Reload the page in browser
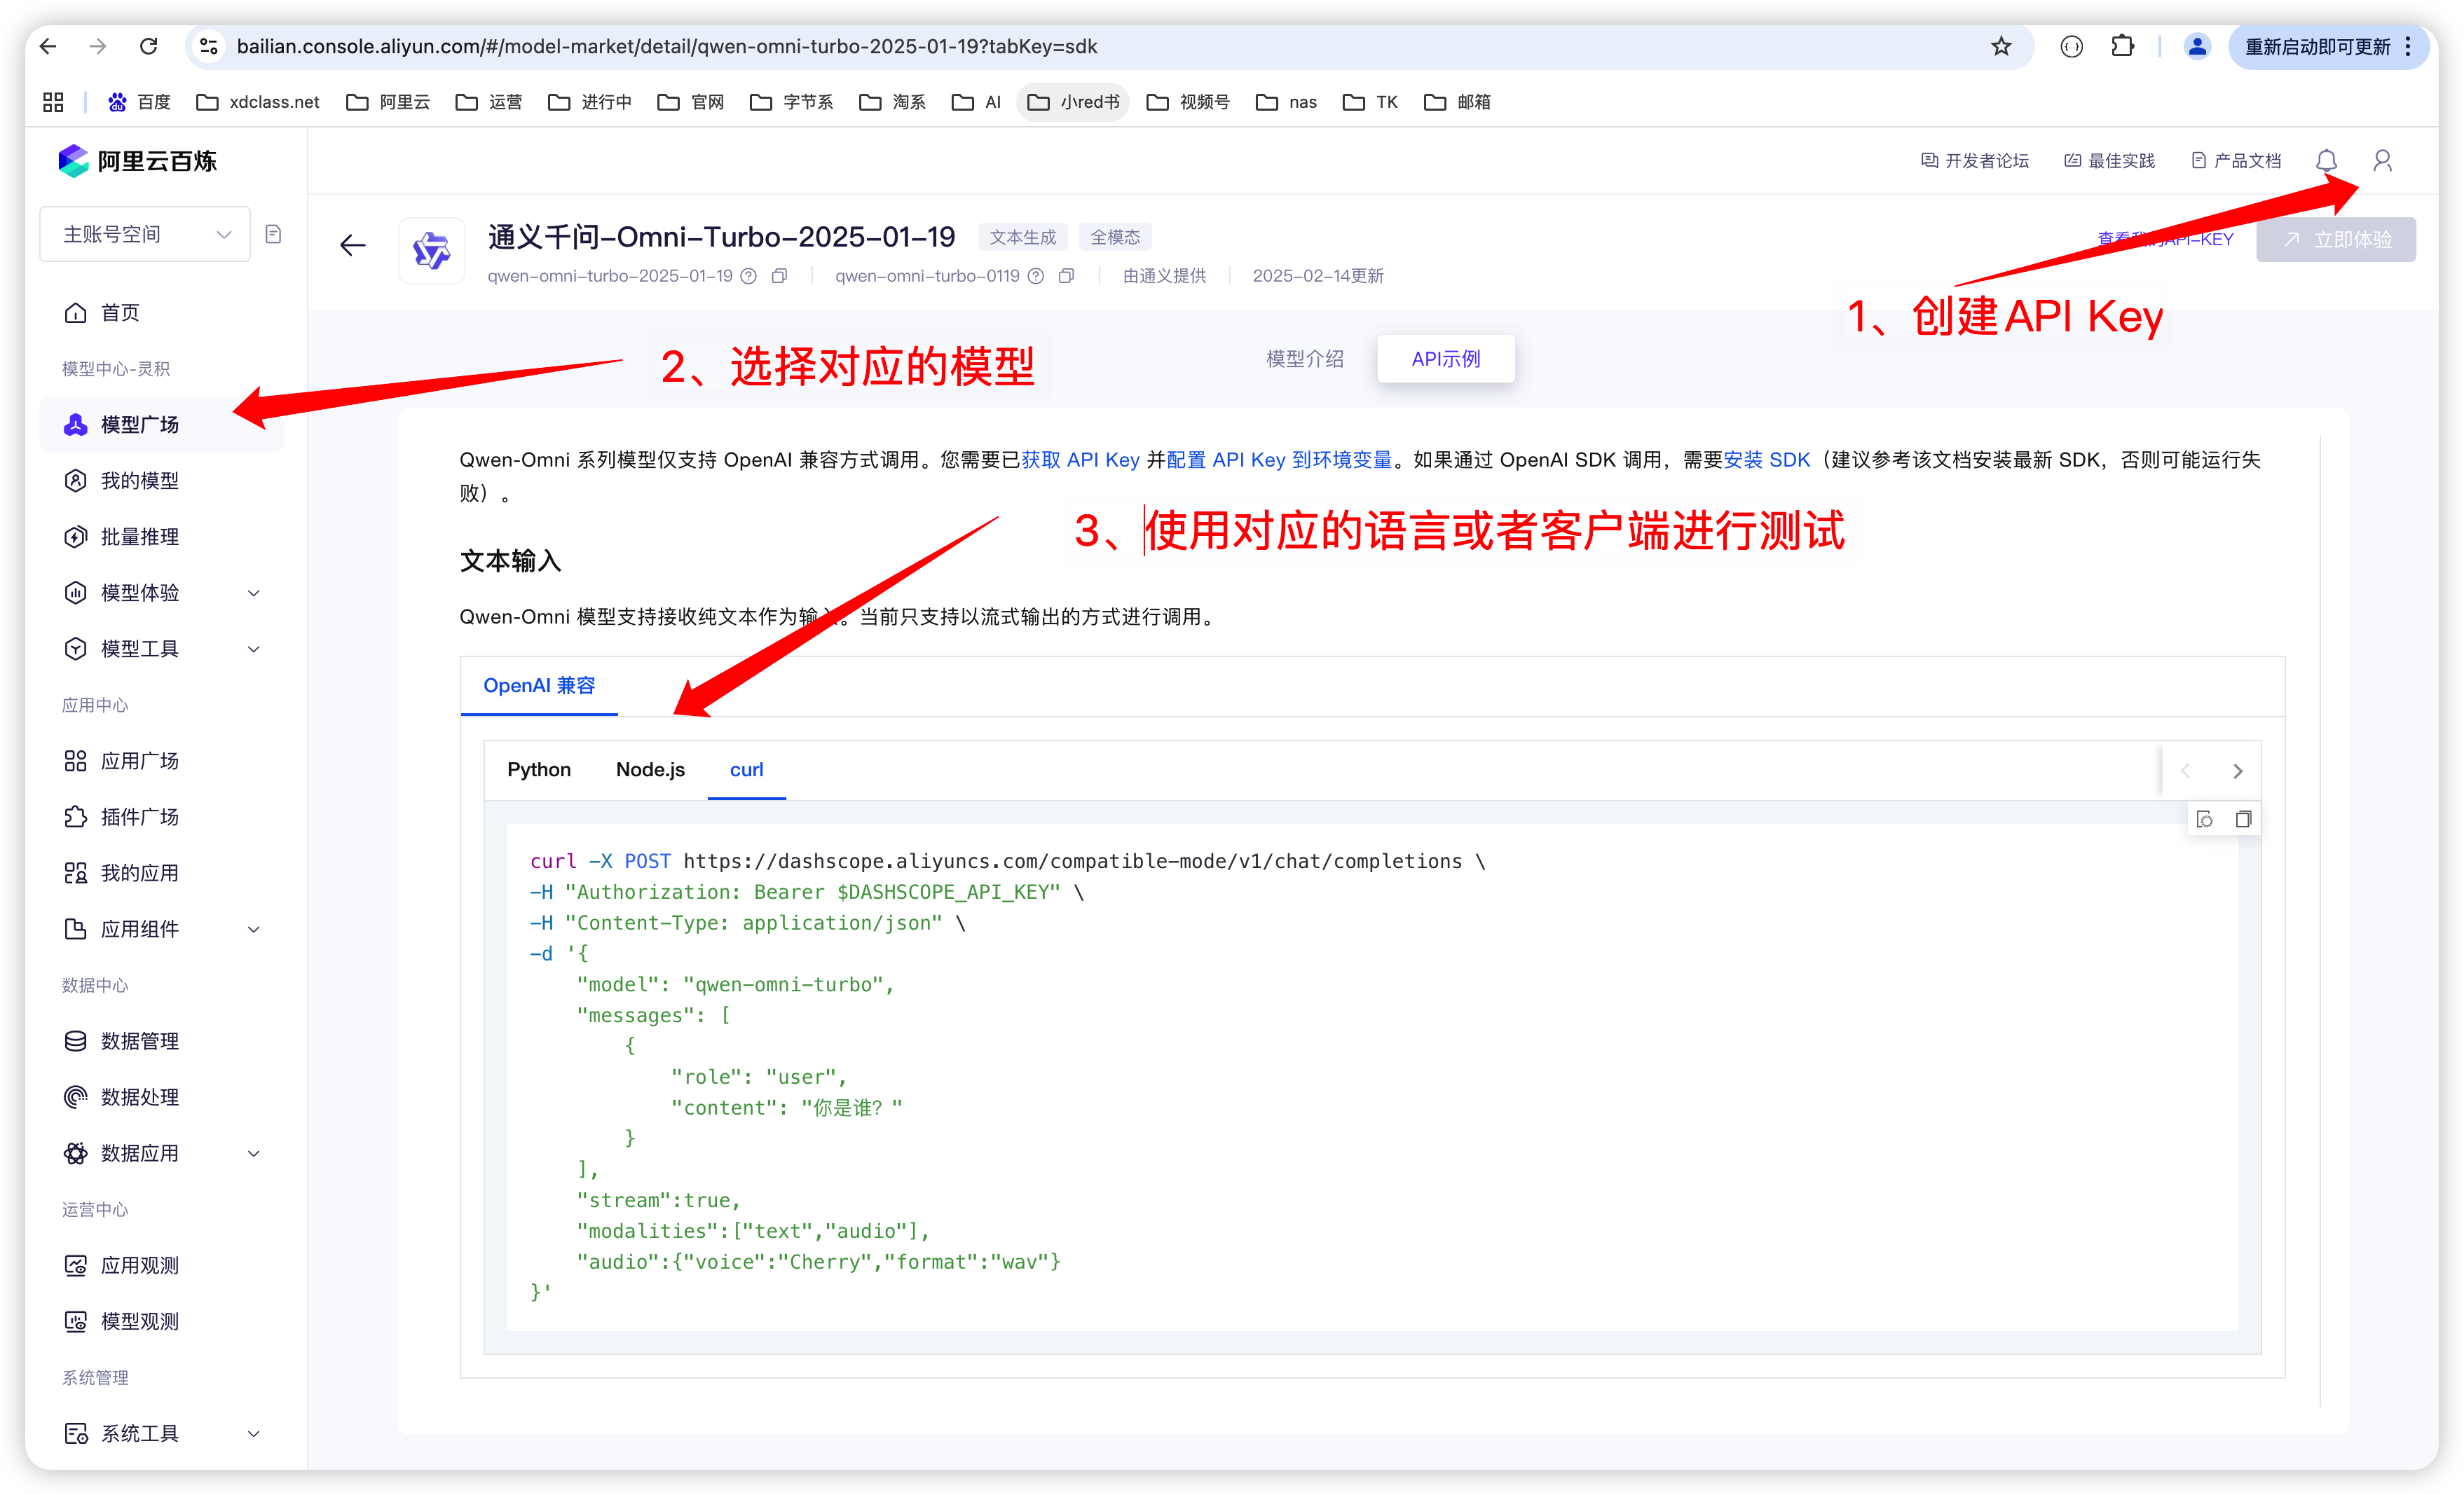Screen dimensions: 2464x1495 click(149, 46)
